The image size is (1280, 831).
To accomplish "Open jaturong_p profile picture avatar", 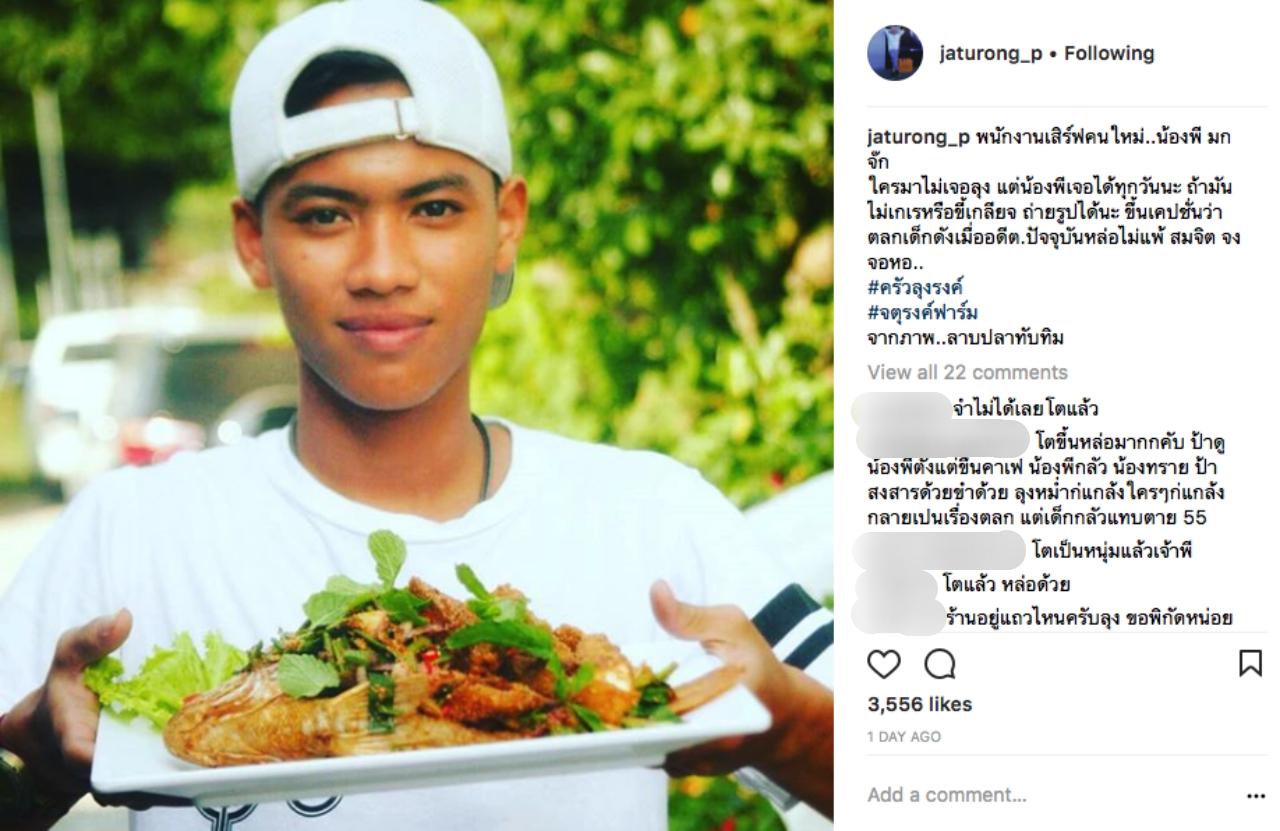I will (895, 53).
